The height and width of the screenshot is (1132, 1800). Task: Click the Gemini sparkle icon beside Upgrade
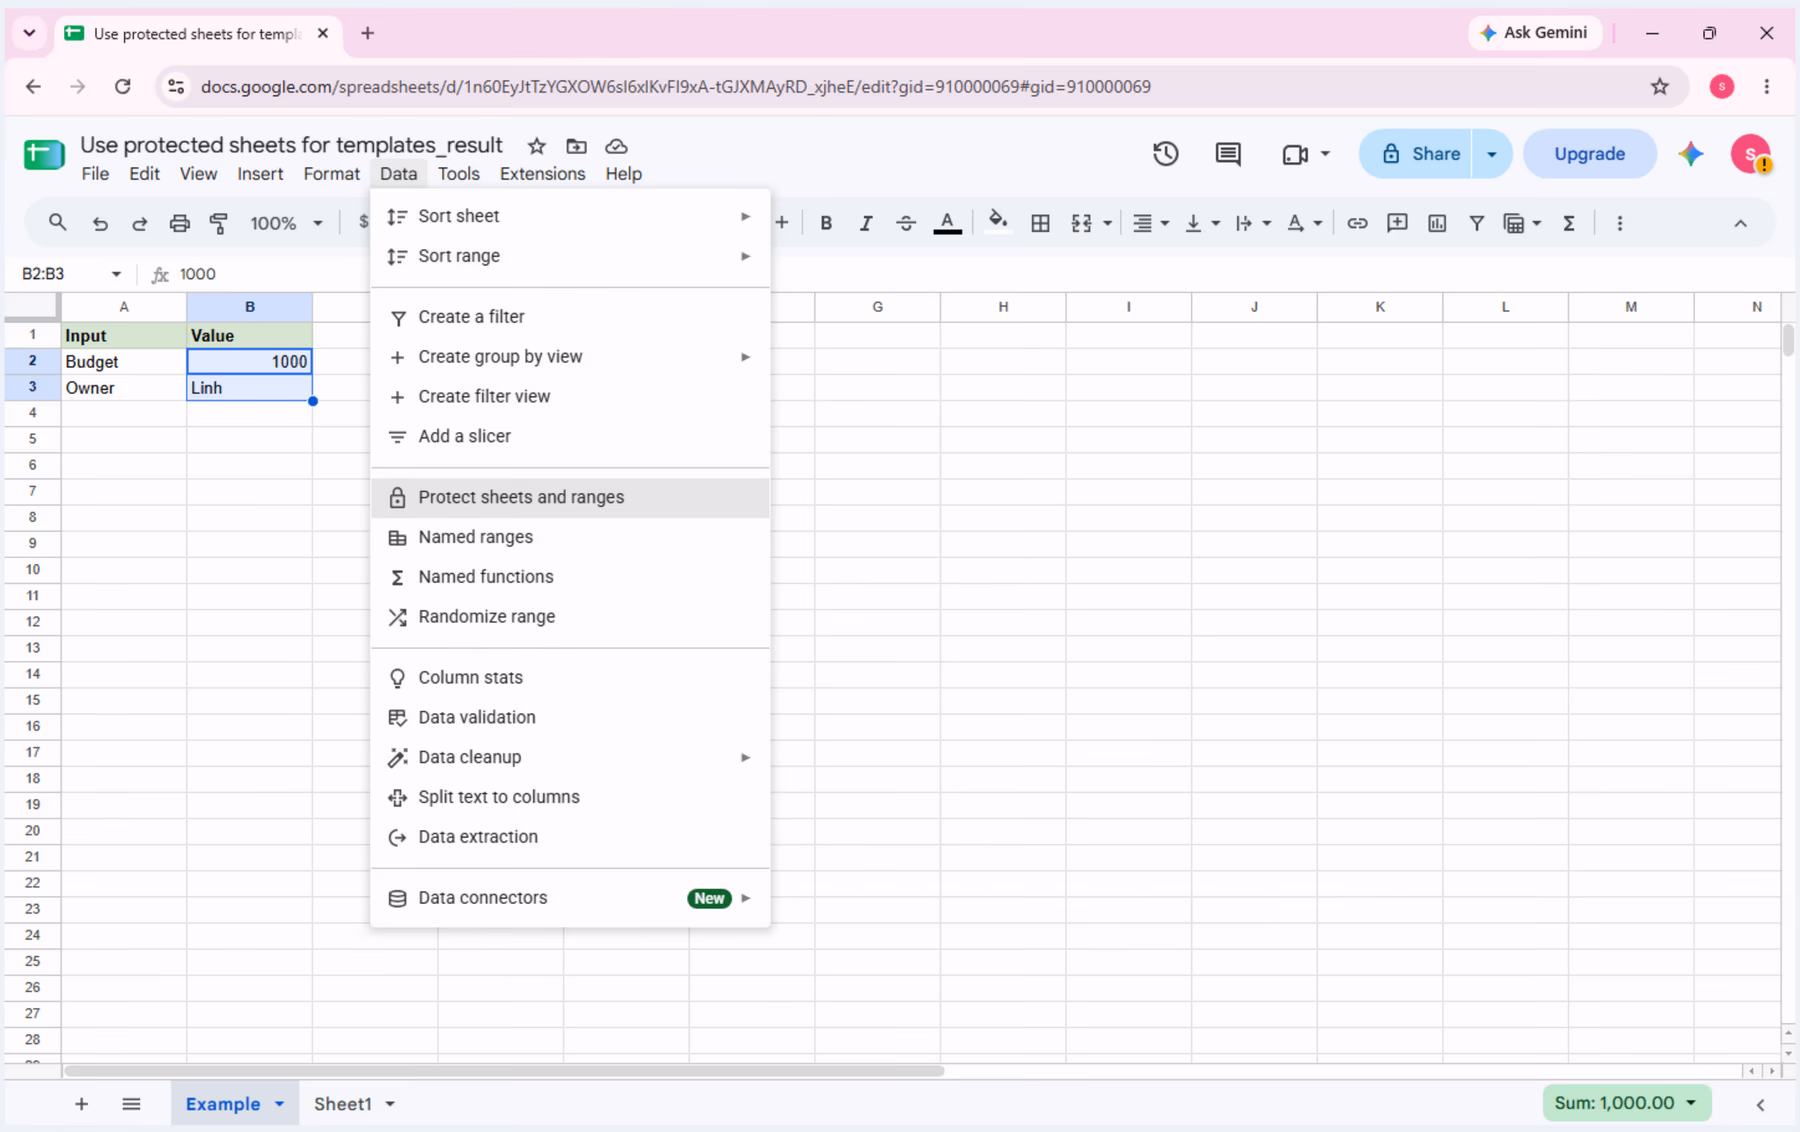(x=1691, y=154)
